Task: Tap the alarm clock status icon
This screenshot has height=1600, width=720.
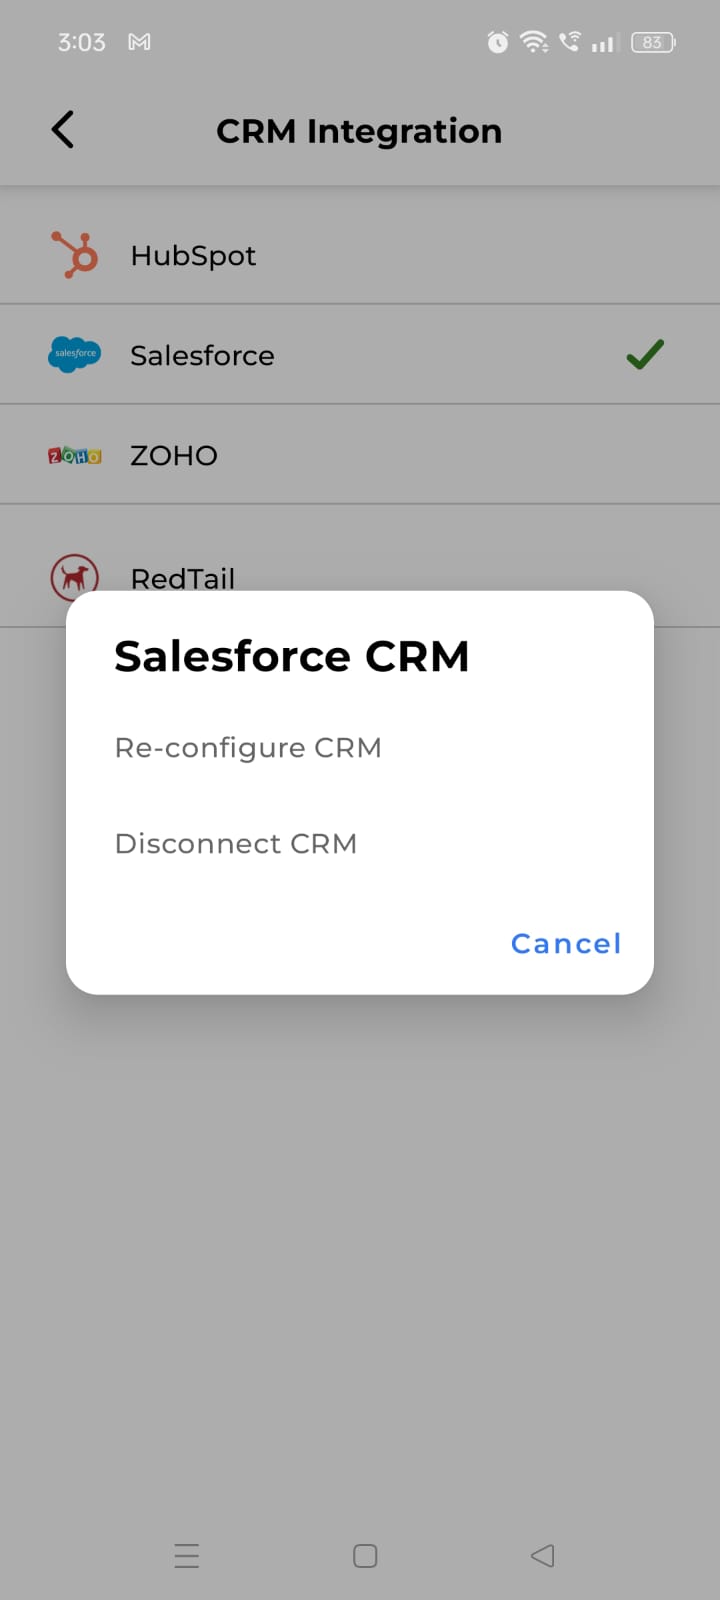Action: point(497,42)
